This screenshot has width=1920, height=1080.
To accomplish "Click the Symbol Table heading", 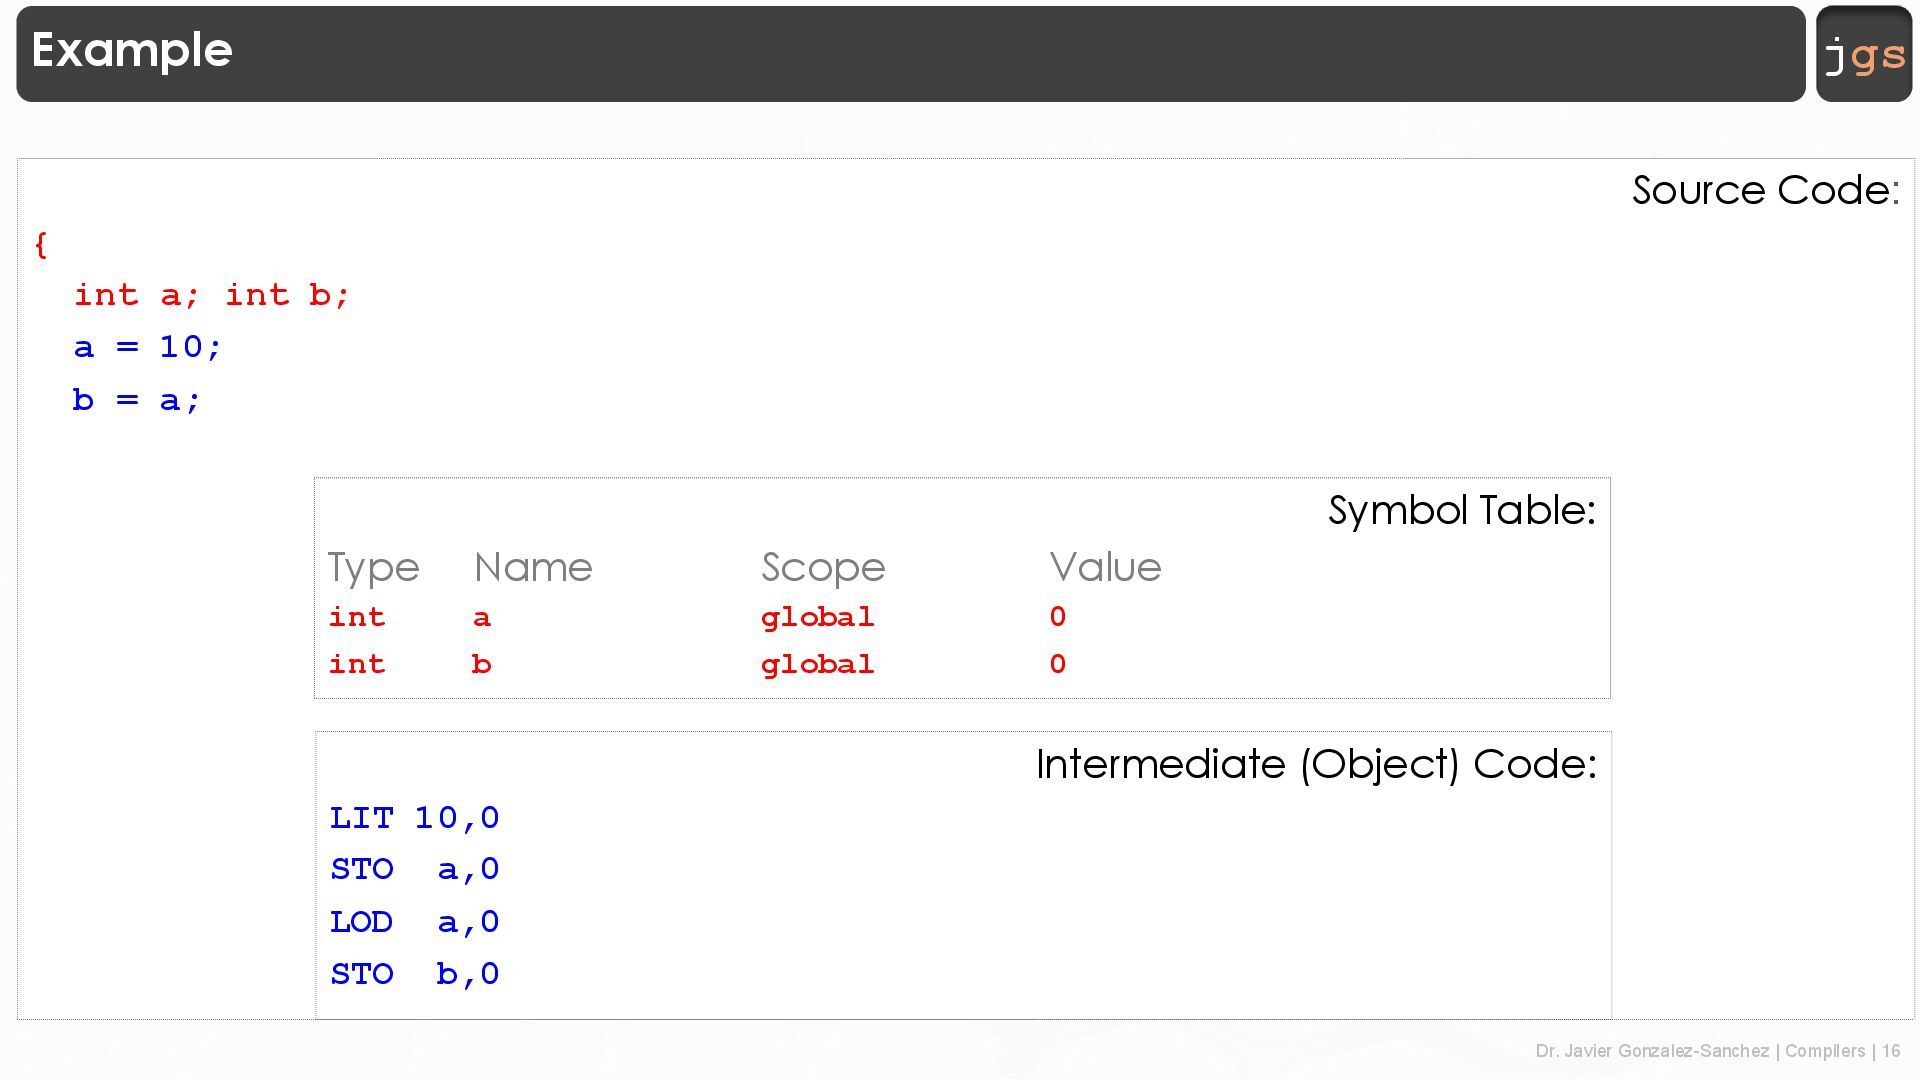I will (x=1461, y=510).
